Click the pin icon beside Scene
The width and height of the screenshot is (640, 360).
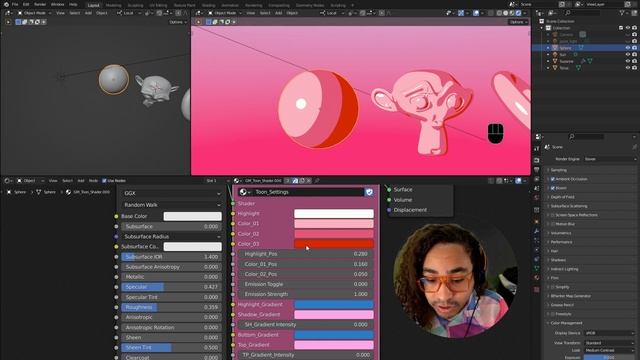coord(634,147)
